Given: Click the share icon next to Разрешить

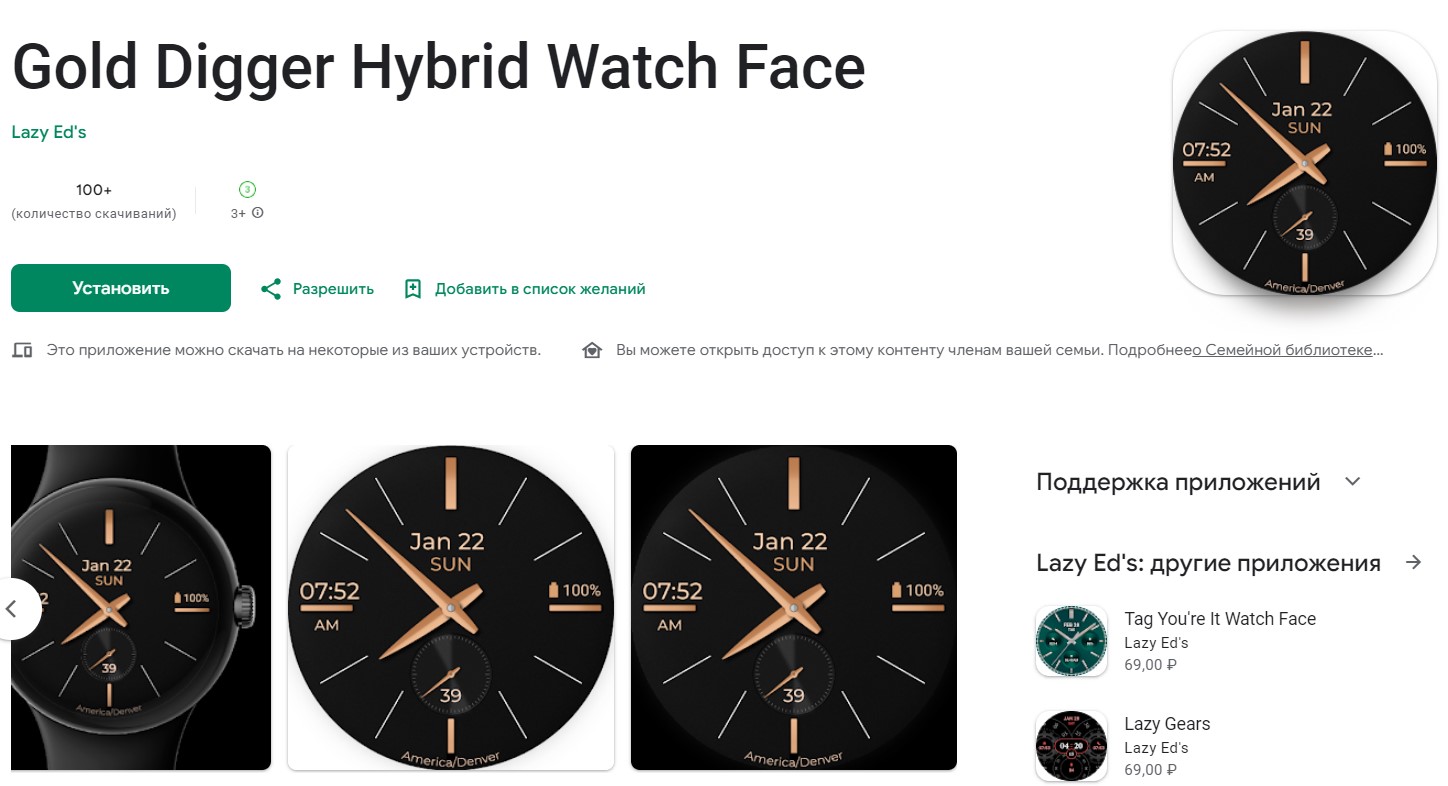Looking at the screenshot, I should click(x=270, y=289).
